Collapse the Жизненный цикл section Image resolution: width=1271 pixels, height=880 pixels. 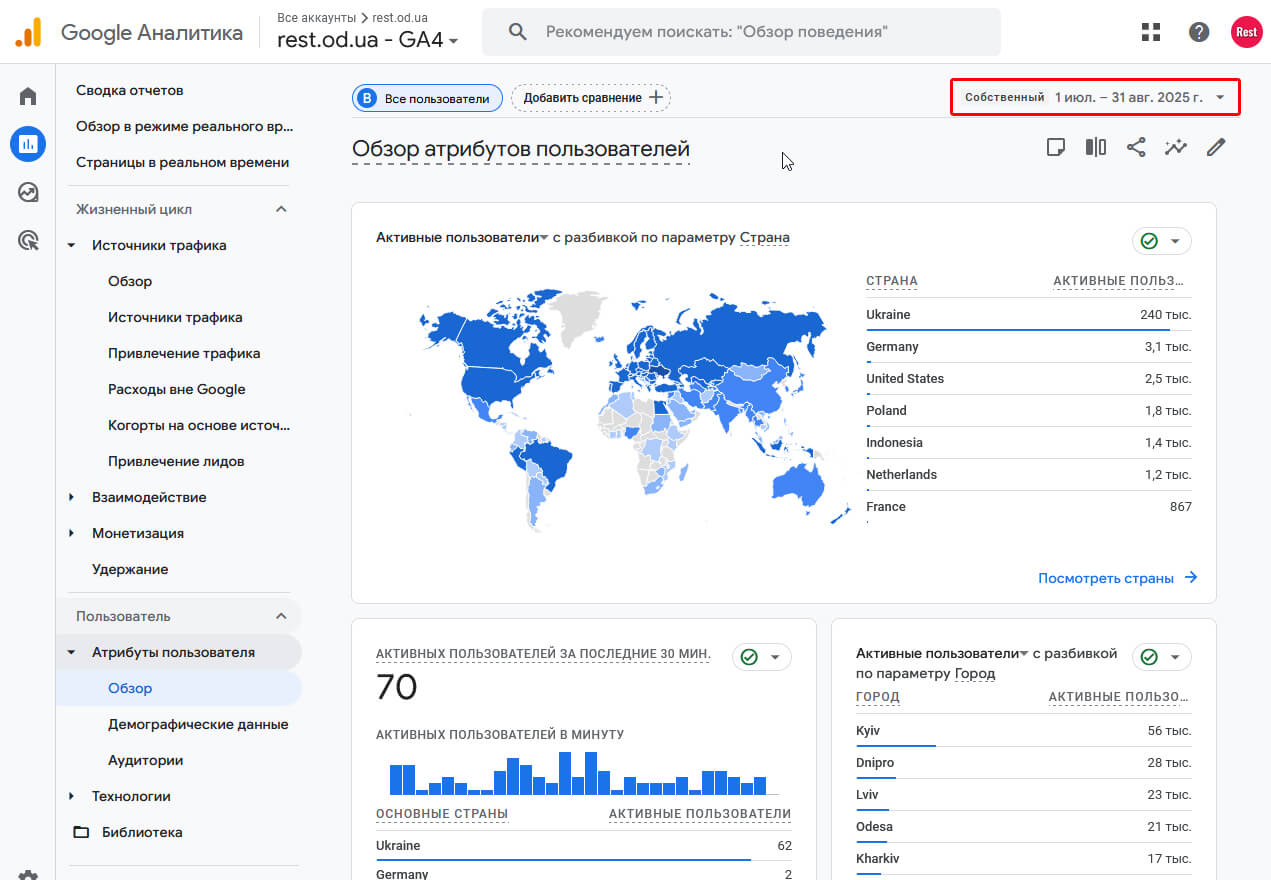tap(281, 209)
